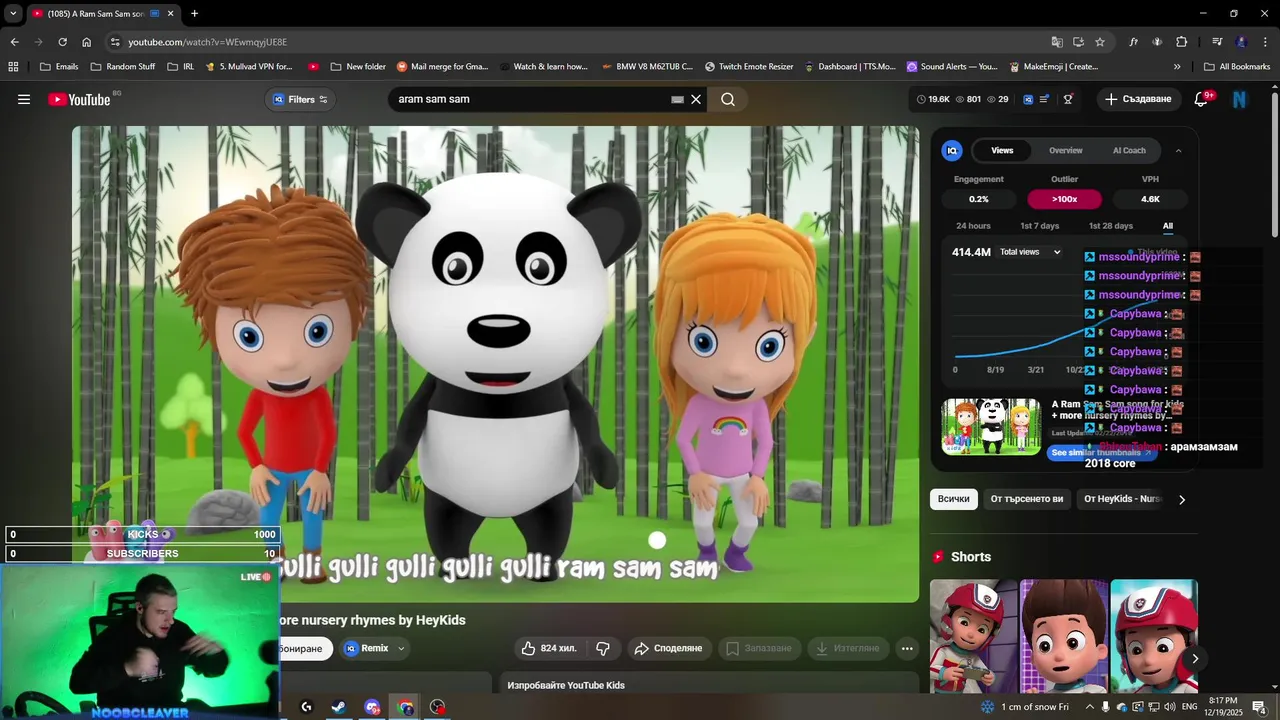Go back in browser history
This screenshot has width=1280, height=720.
14,42
